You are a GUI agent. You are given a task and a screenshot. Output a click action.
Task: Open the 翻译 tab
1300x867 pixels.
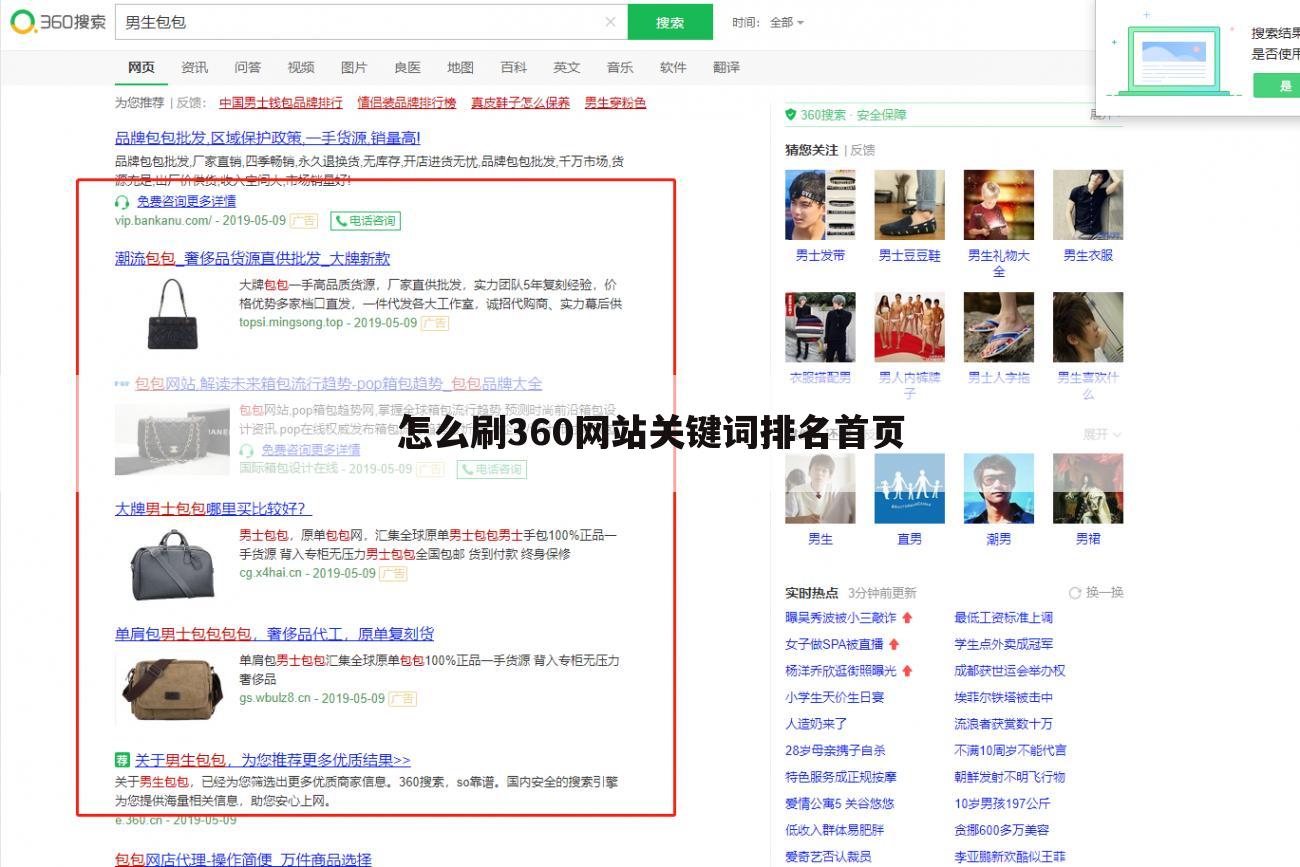[x=726, y=67]
